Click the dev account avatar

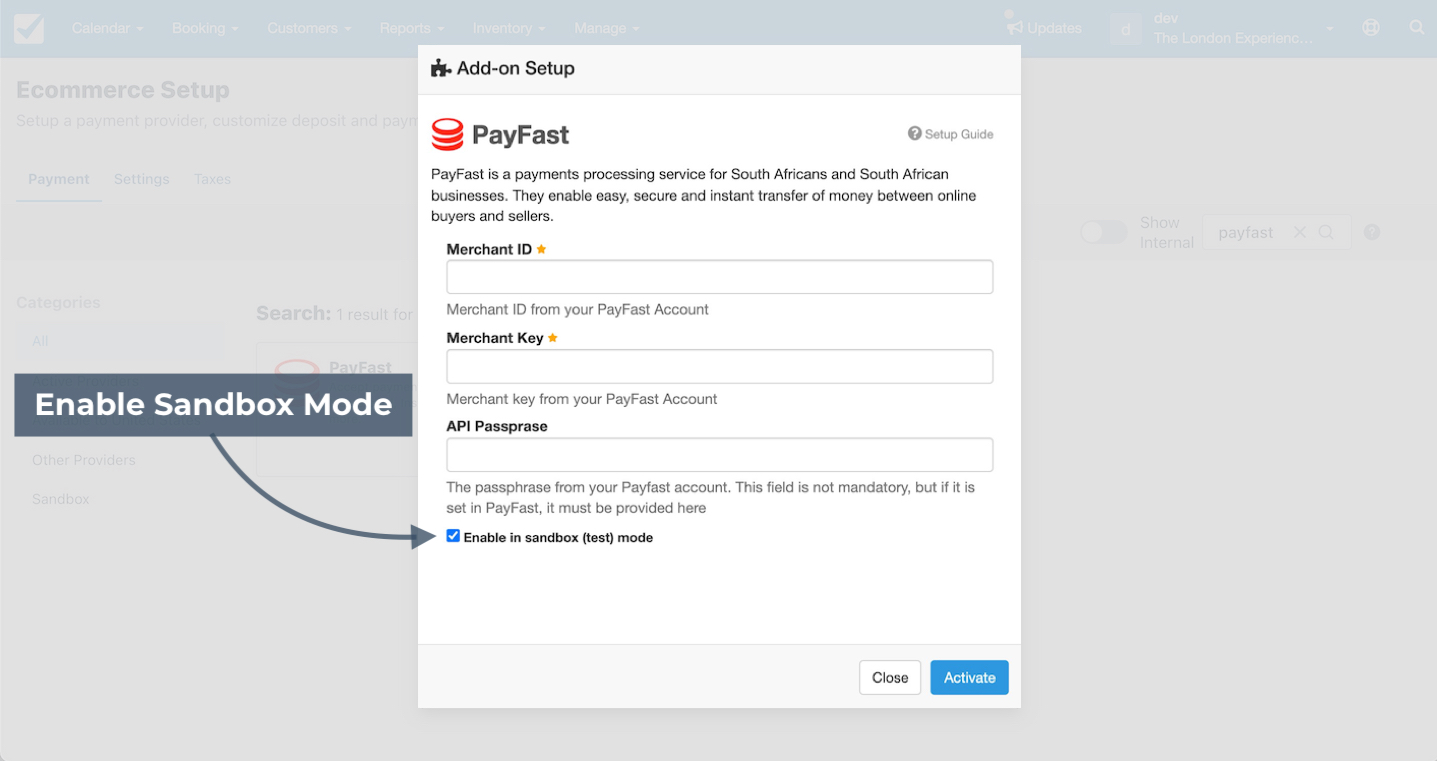point(1126,29)
